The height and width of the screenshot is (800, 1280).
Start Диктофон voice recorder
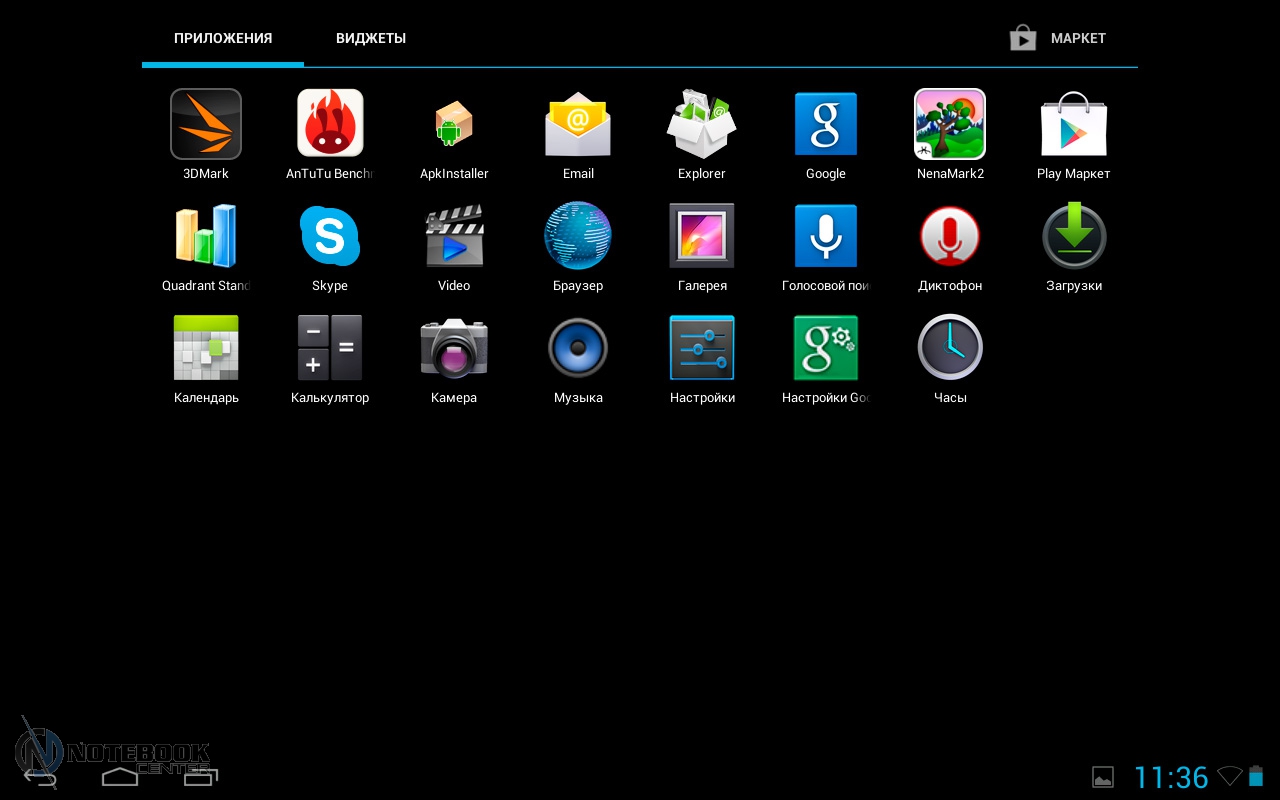tap(950, 237)
